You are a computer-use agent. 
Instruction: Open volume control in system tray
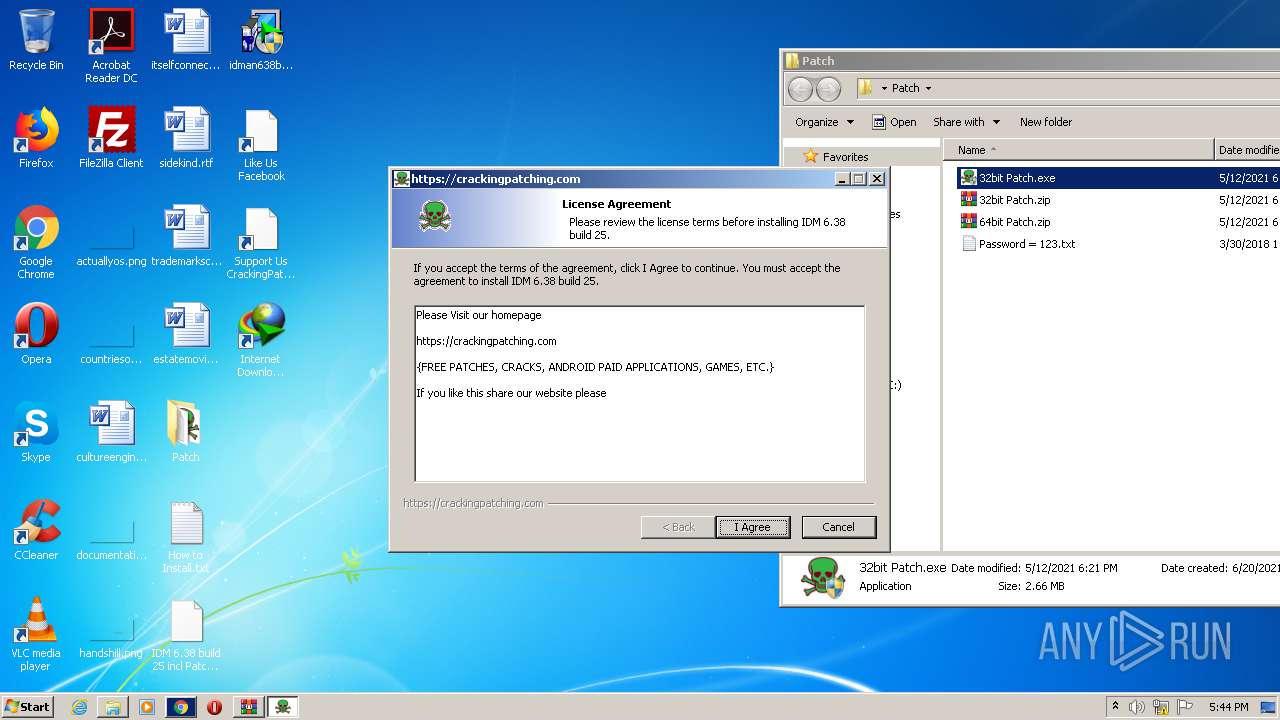tap(1137, 707)
